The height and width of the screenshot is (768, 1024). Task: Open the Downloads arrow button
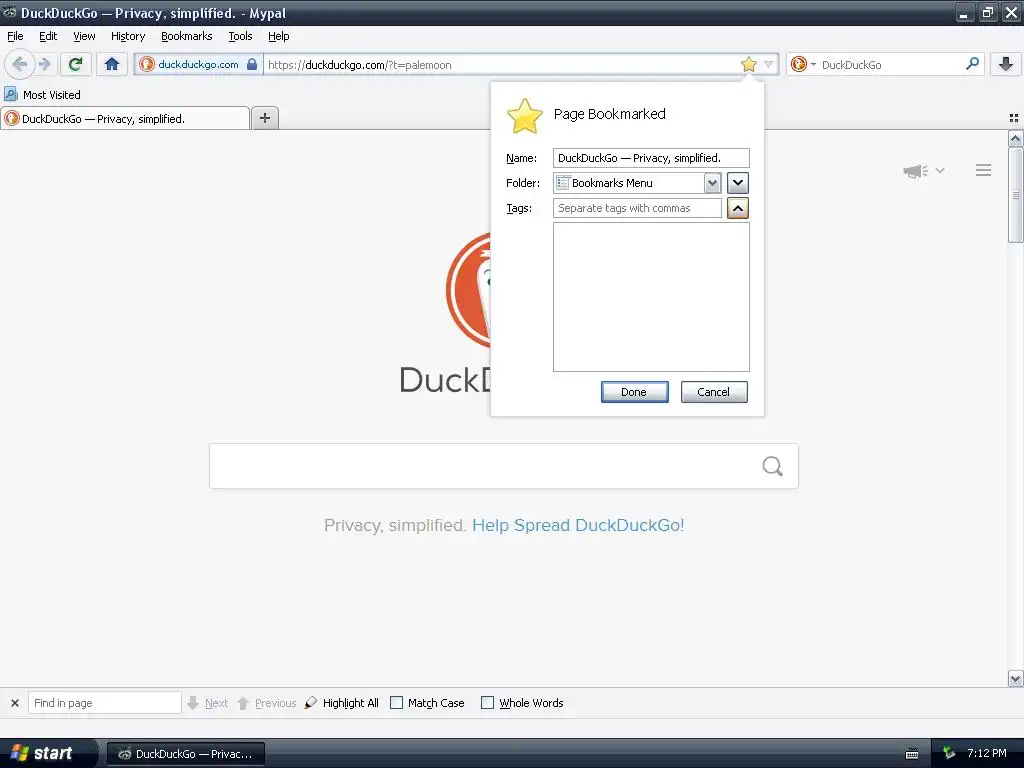pos(1006,64)
